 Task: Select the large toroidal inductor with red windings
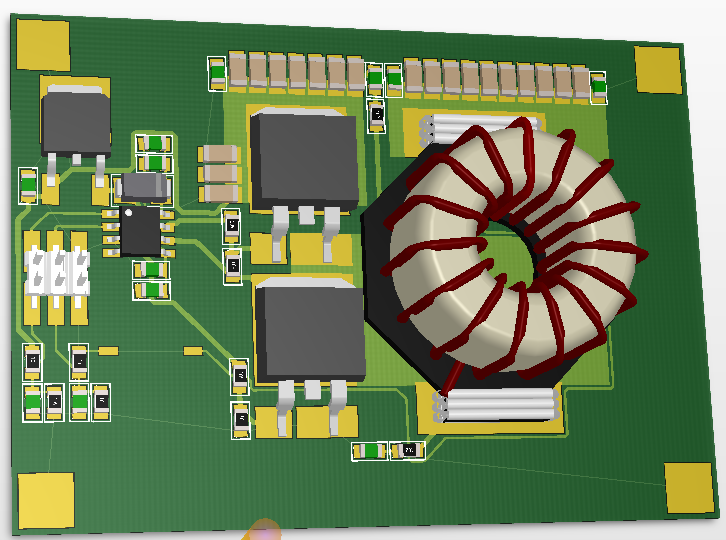514,250
